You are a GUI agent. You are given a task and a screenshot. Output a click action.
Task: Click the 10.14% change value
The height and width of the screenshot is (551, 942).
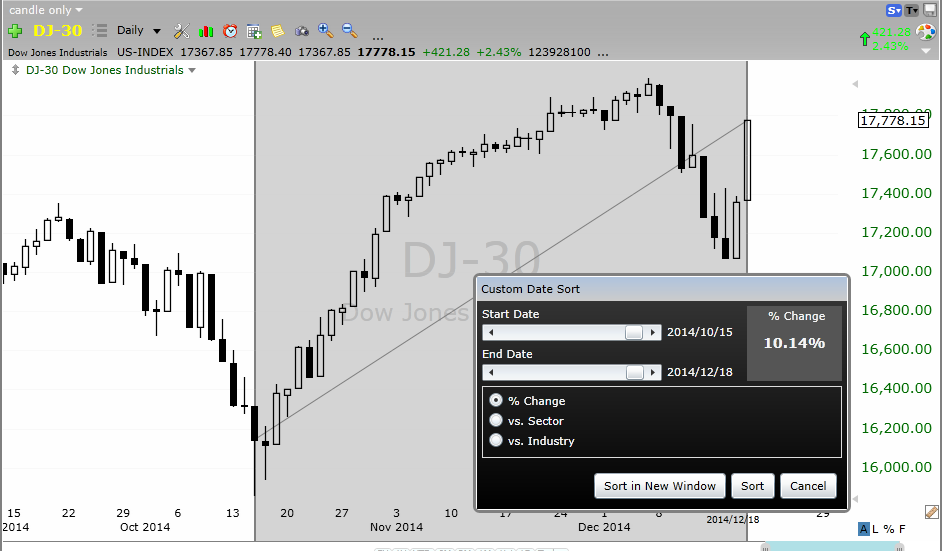click(x=794, y=342)
